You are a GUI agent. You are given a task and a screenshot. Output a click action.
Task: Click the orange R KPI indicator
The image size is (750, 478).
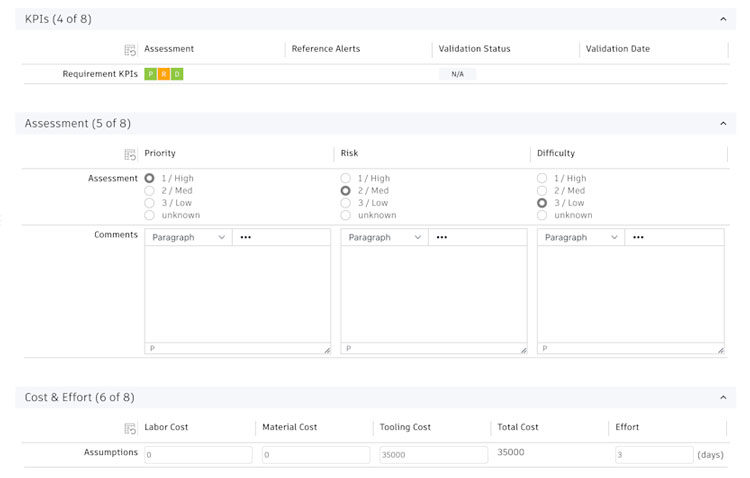coord(164,74)
